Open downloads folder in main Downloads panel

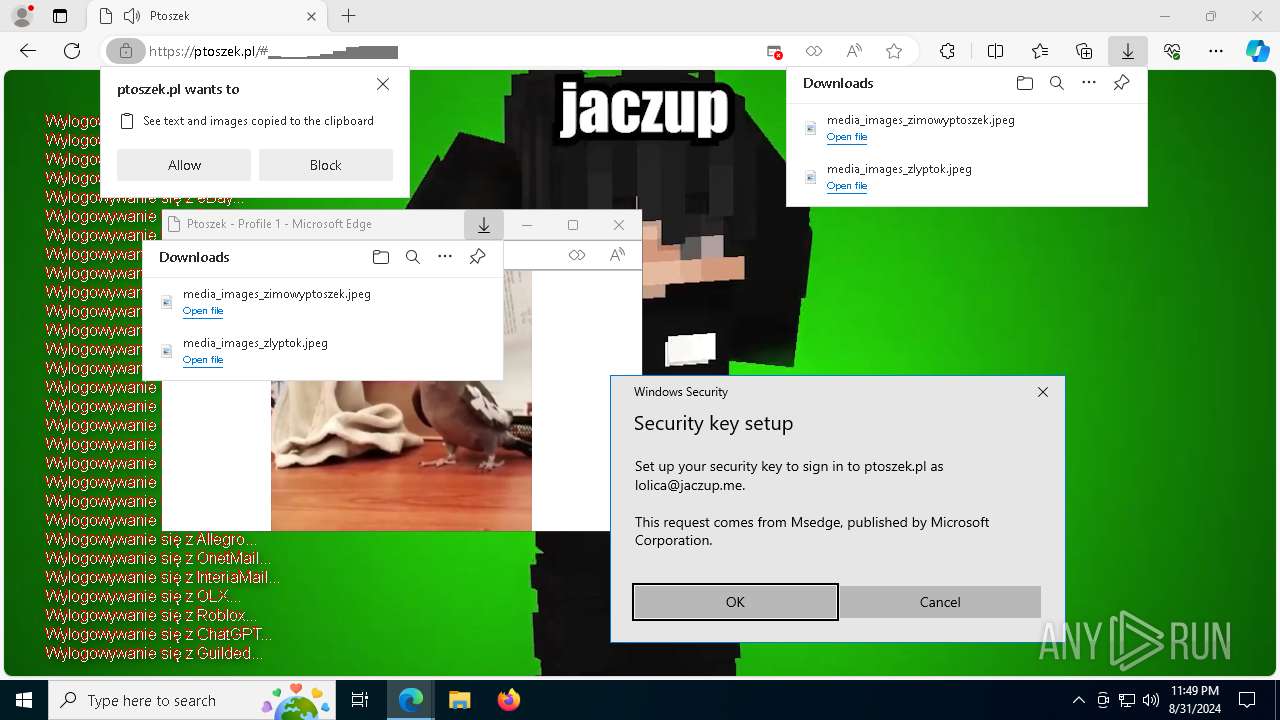pyautogui.click(x=1024, y=83)
